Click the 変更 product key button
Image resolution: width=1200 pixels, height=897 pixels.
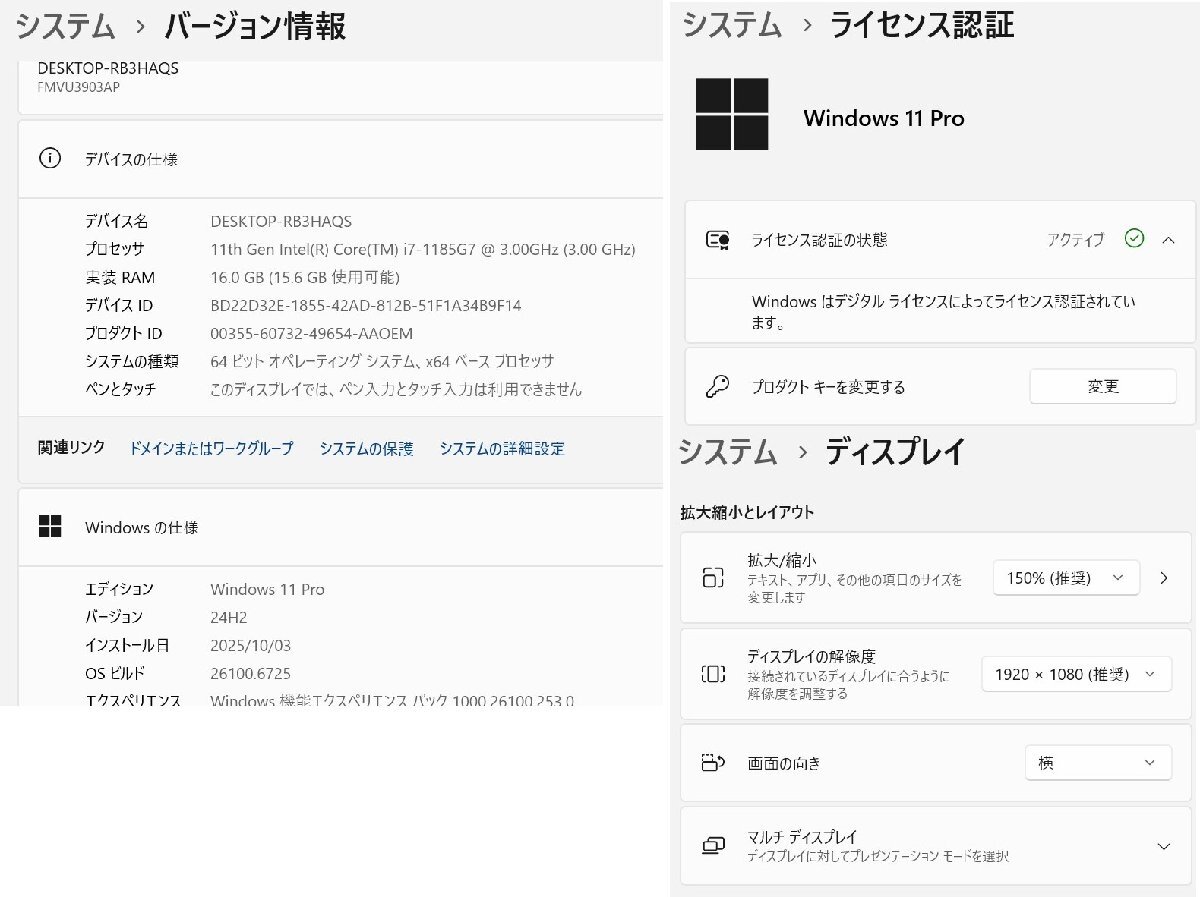tap(1104, 386)
